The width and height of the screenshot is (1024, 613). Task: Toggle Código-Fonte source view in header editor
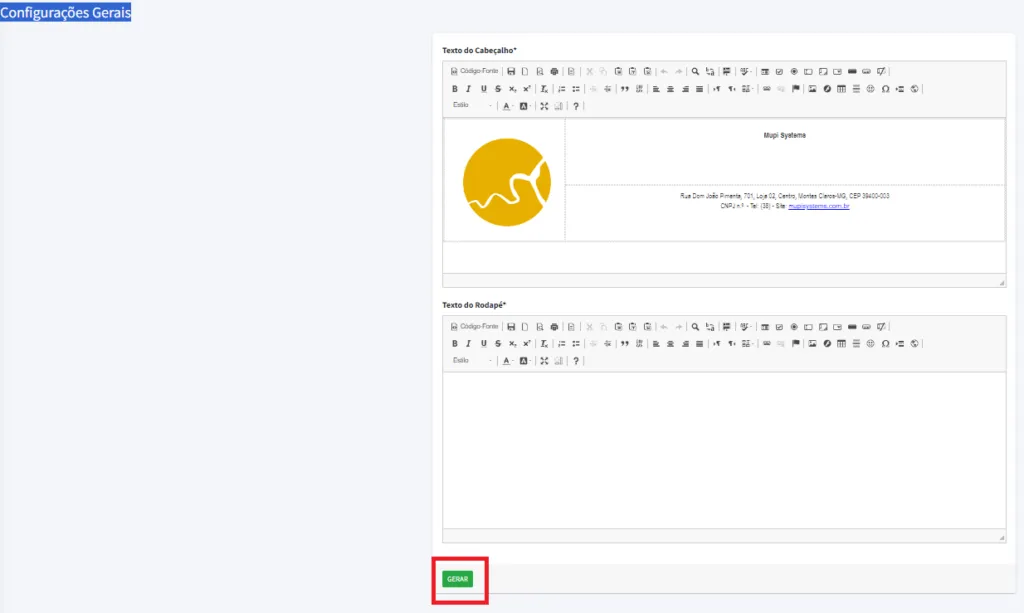[x=475, y=72]
